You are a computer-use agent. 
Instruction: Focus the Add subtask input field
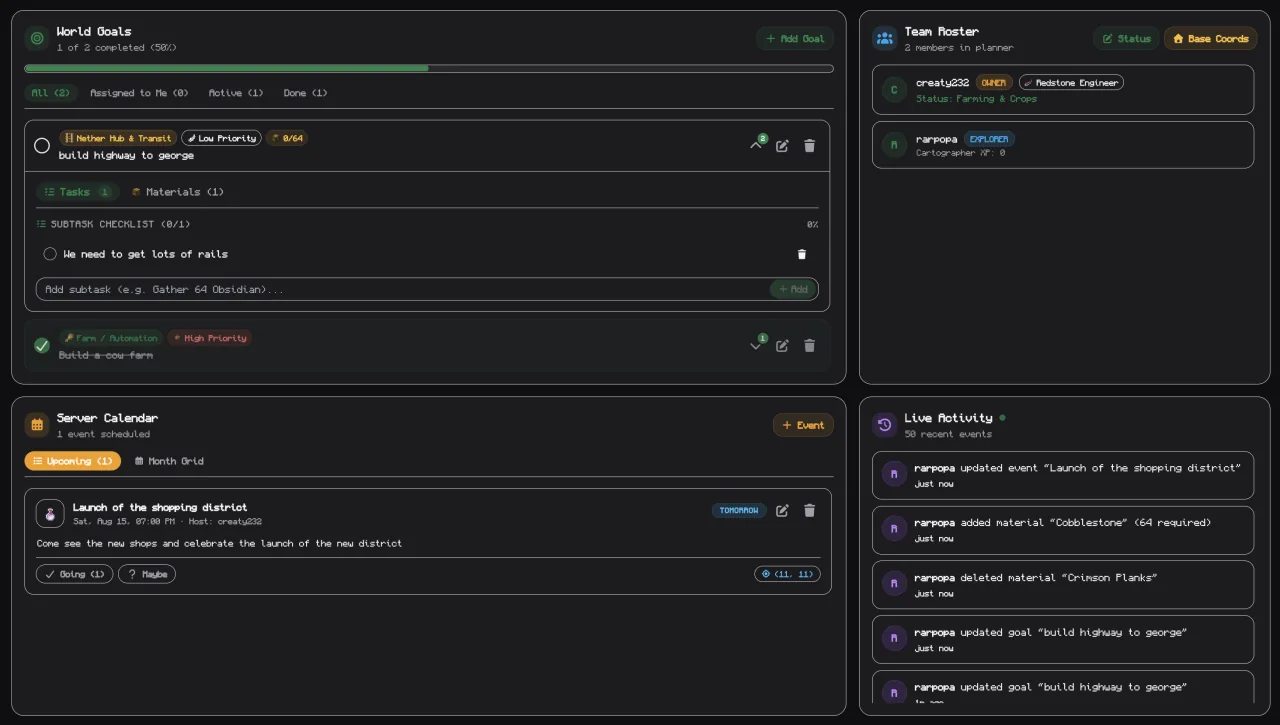[427, 289]
